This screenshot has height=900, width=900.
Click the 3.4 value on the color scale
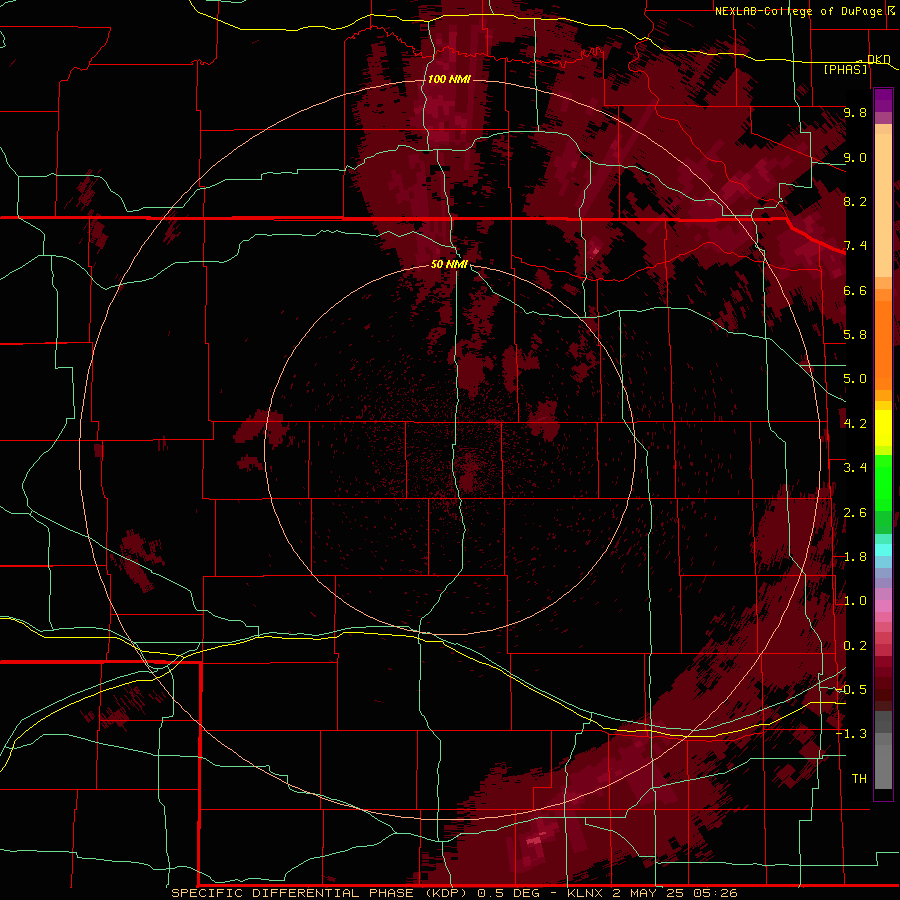pos(855,468)
